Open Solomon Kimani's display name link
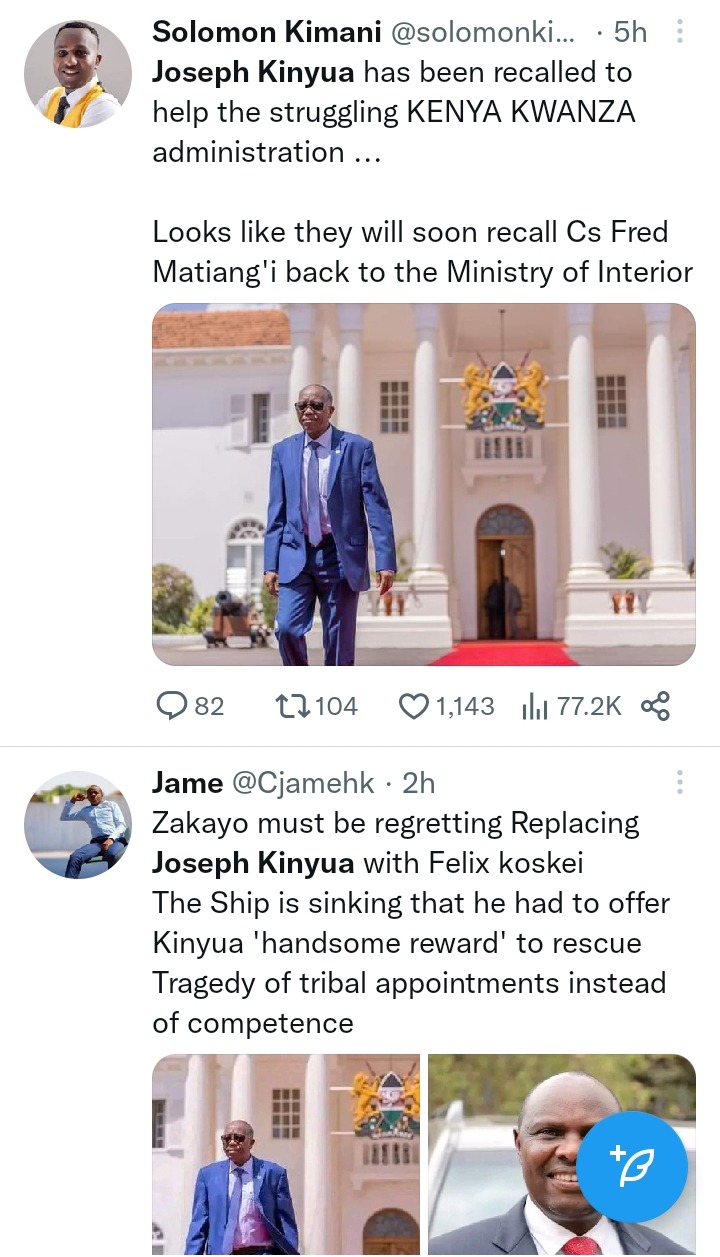Screen dimensions: 720x1257 click(x=266, y=33)
